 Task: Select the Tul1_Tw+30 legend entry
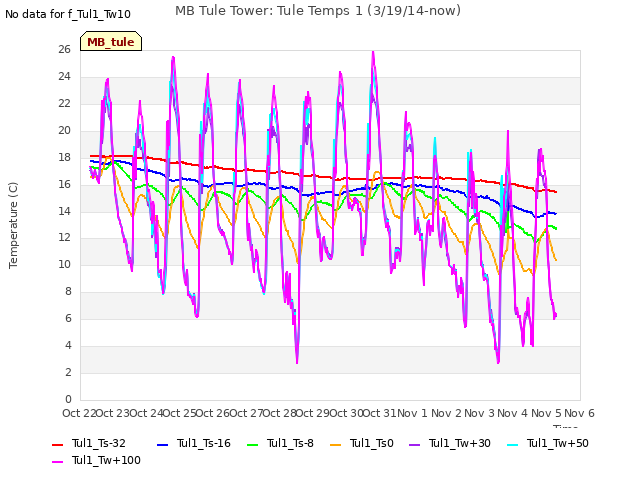[450, 443]
